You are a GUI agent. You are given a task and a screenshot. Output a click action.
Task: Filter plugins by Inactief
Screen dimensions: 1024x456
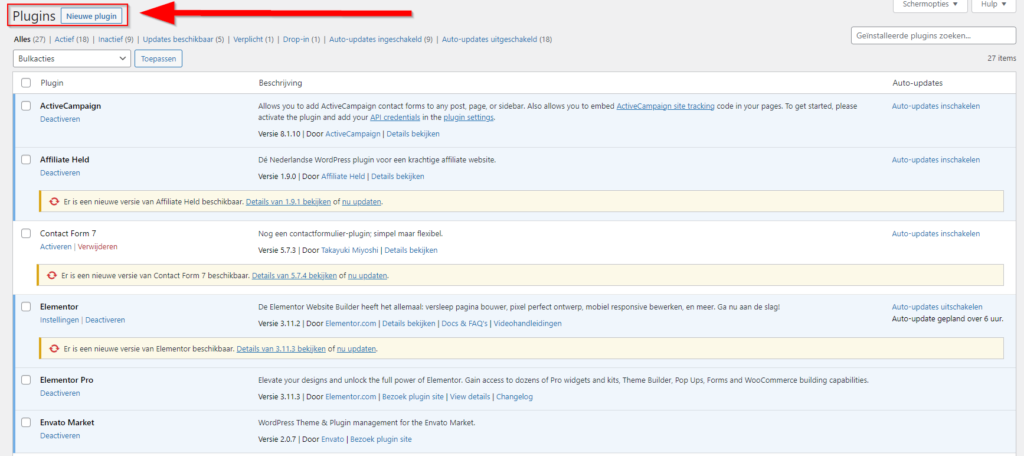(116, 40)
